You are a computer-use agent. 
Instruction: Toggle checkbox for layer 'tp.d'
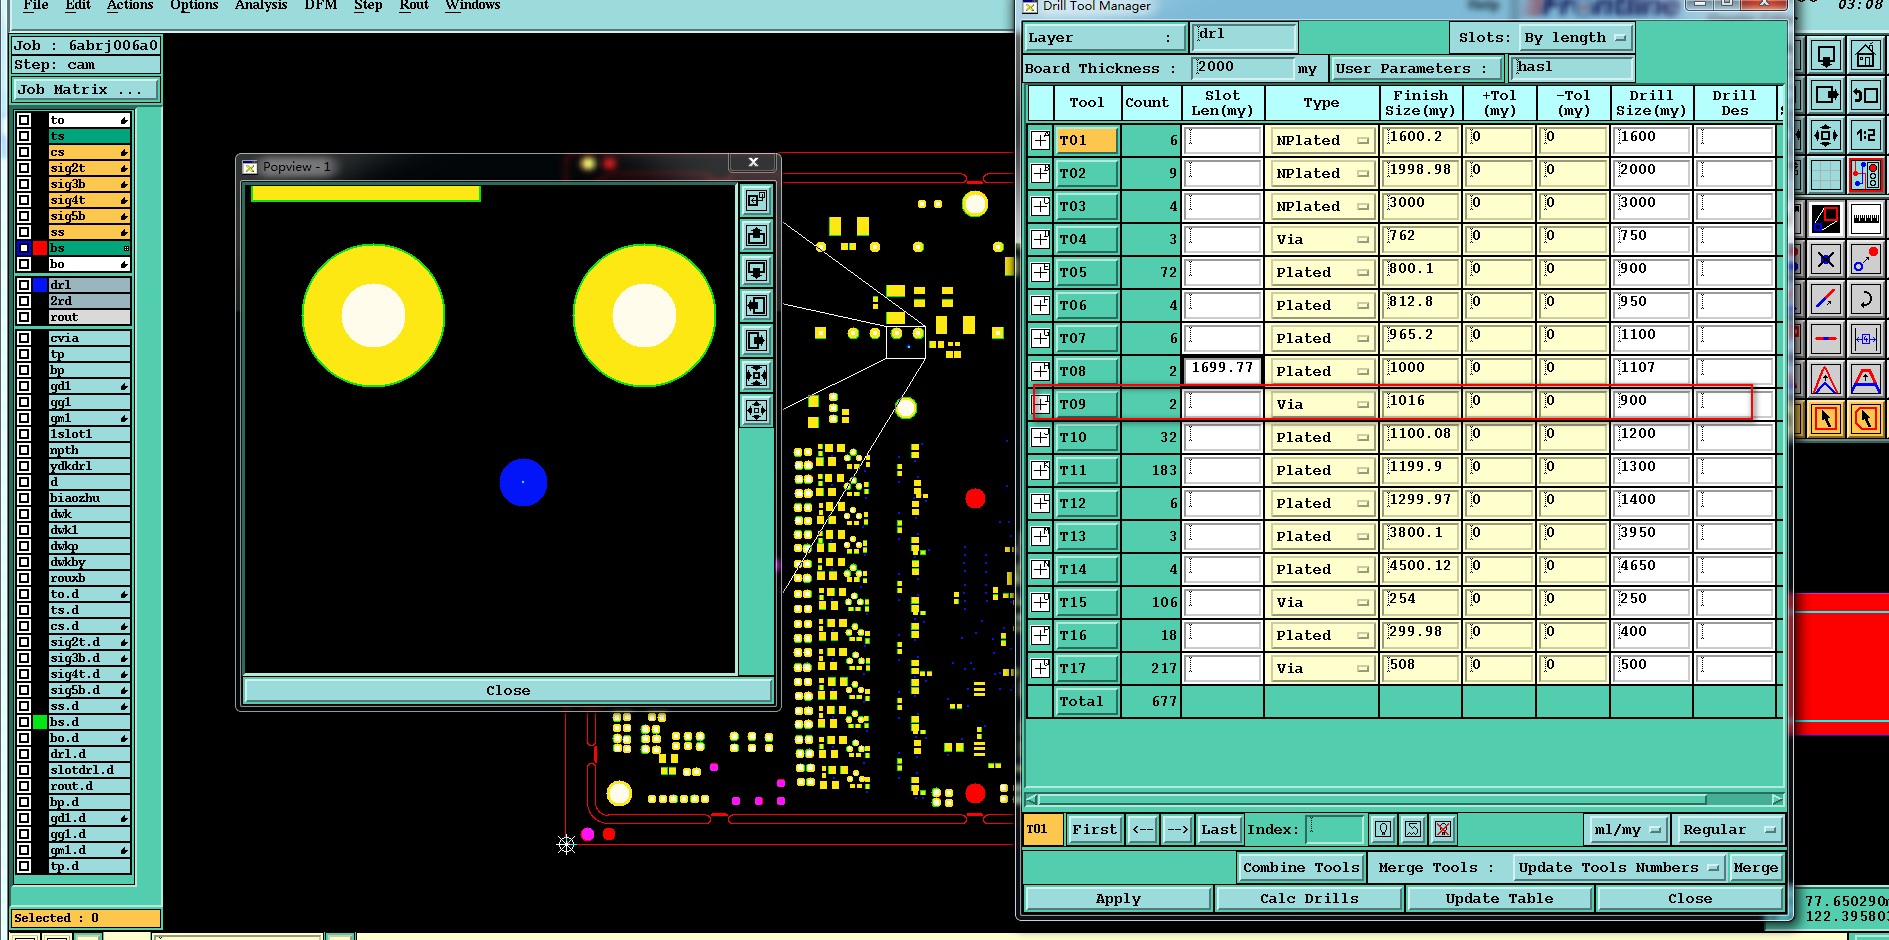(x=24, y=866)
